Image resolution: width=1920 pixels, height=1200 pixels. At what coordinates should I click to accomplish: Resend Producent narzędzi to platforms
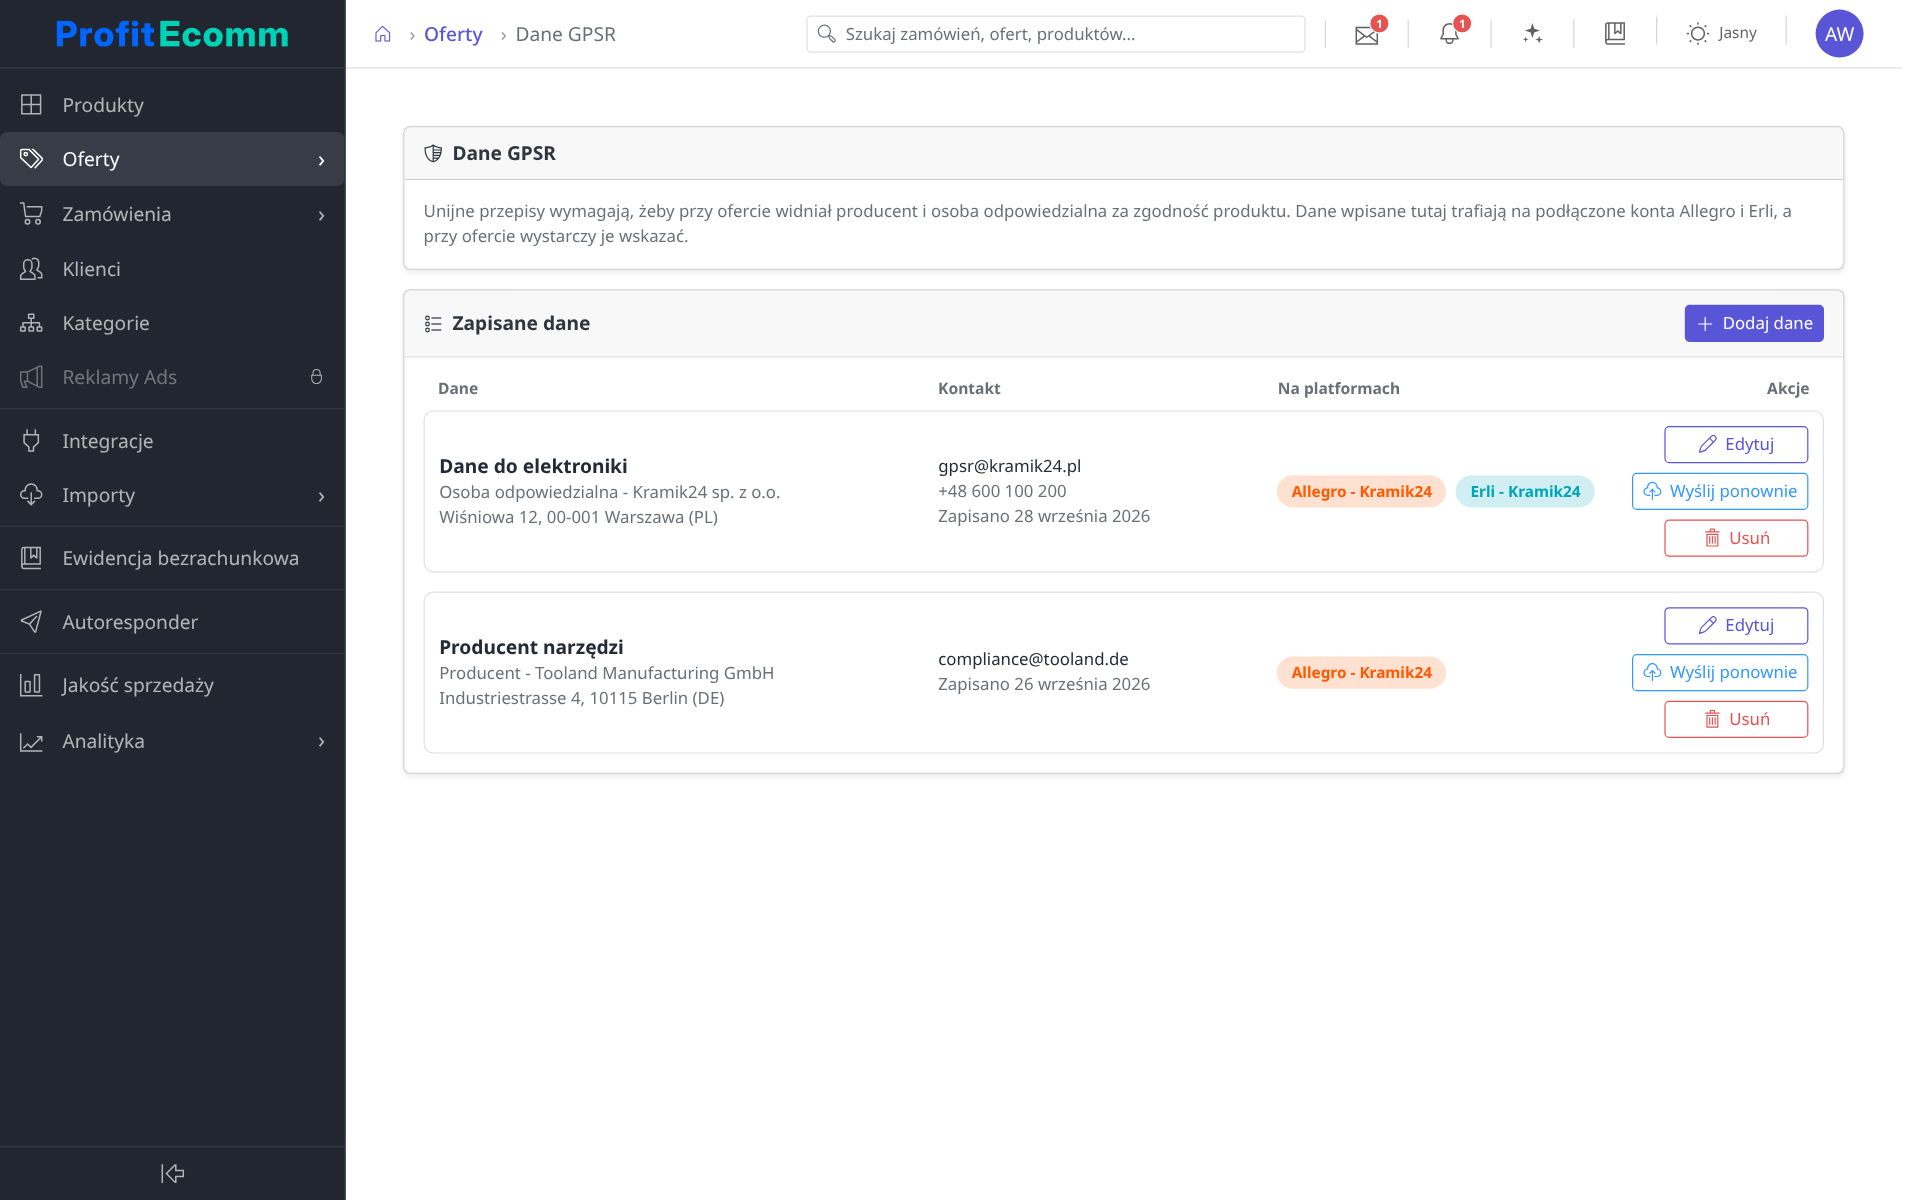point(1719,672)
